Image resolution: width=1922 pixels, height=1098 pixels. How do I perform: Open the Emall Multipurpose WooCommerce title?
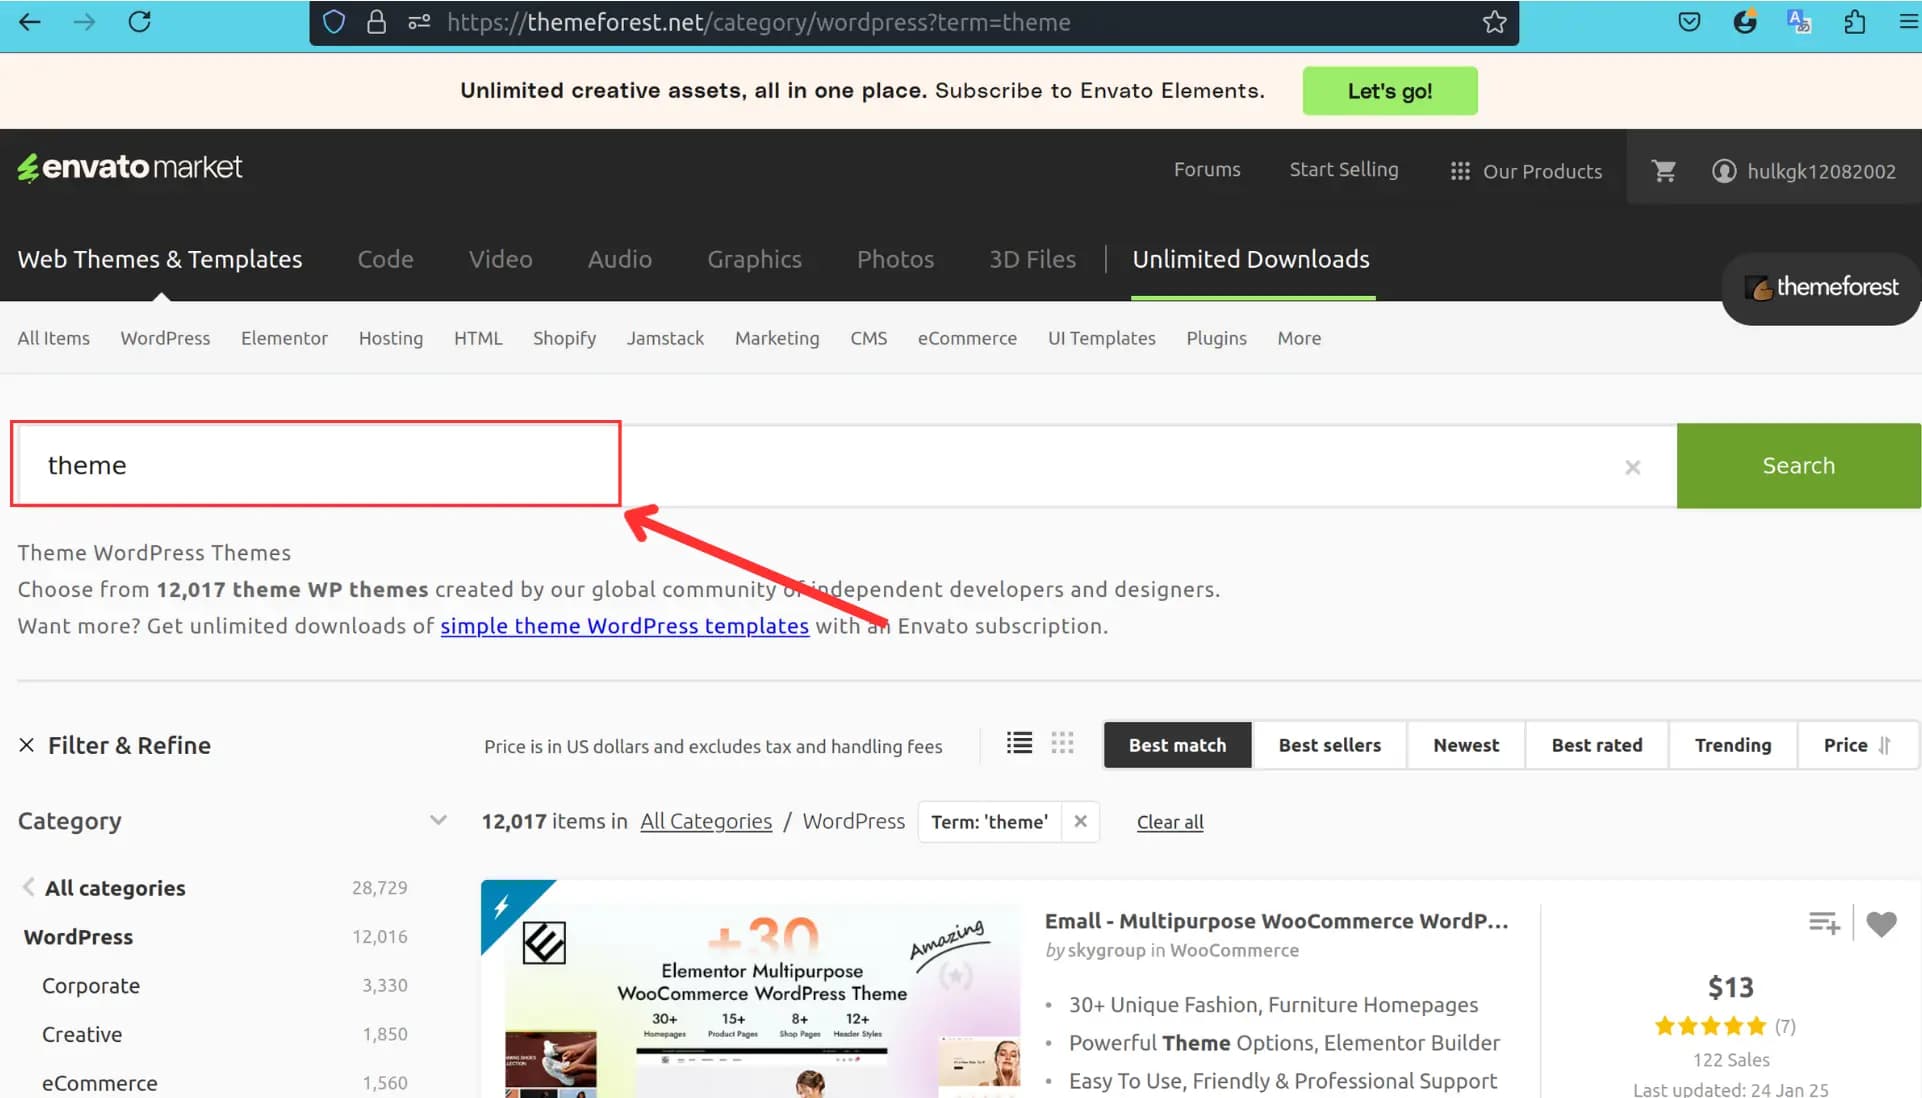(1276, 921)
